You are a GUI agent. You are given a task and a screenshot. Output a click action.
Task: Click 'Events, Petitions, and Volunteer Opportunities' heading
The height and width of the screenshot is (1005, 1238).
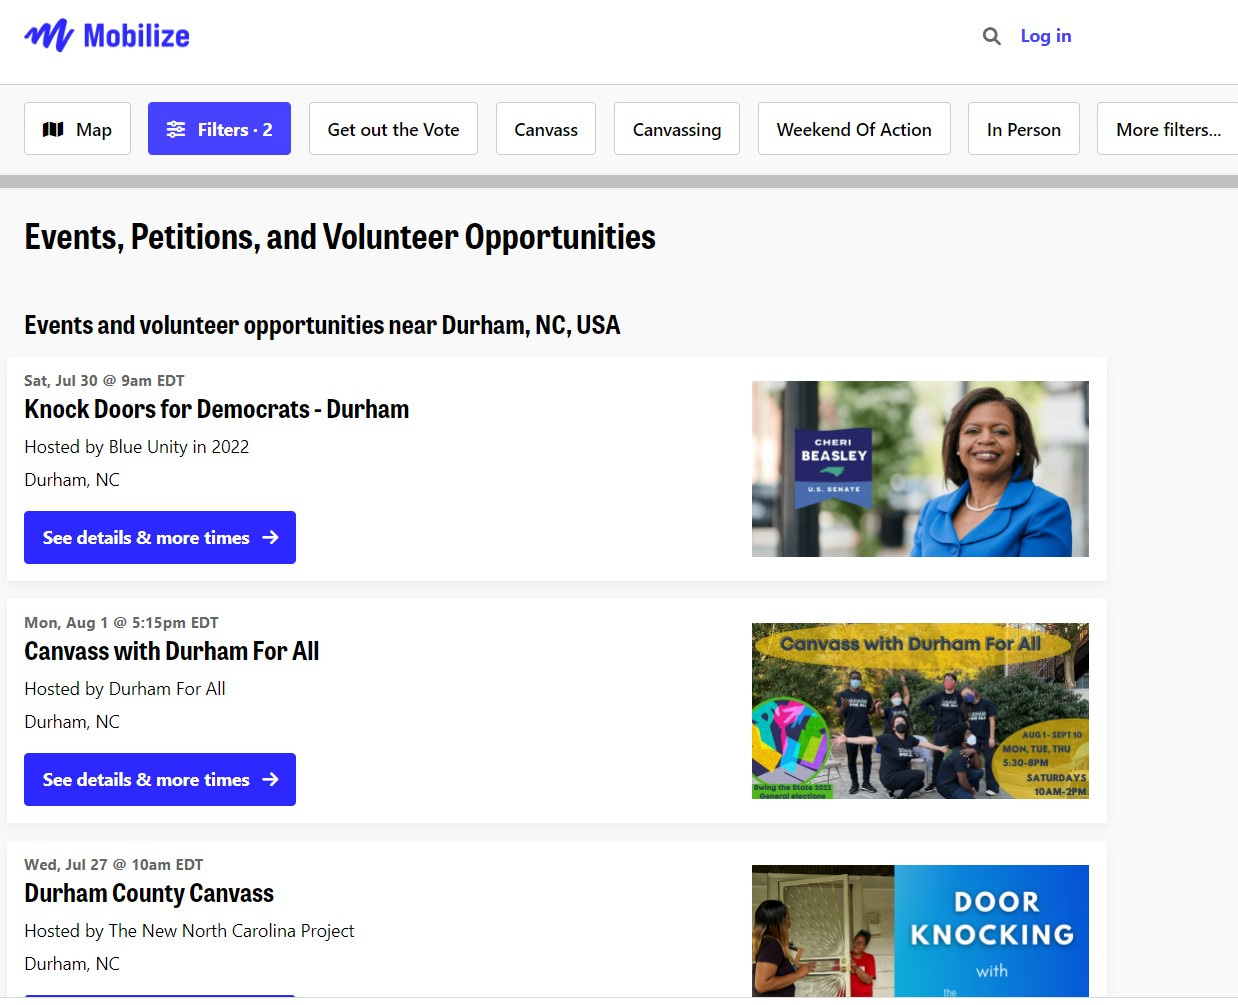click(x=340, y=237)
